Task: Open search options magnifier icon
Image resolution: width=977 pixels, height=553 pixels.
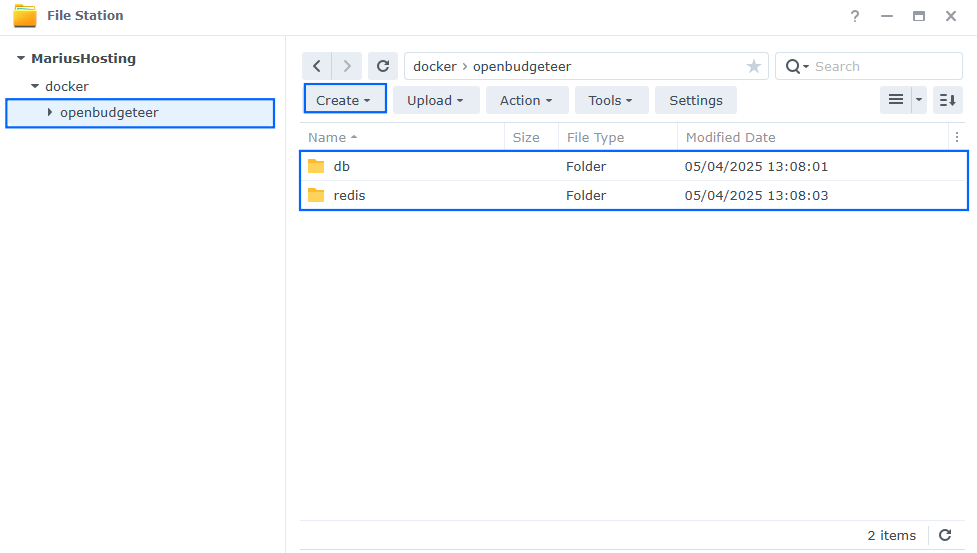Action: (796, 66)
